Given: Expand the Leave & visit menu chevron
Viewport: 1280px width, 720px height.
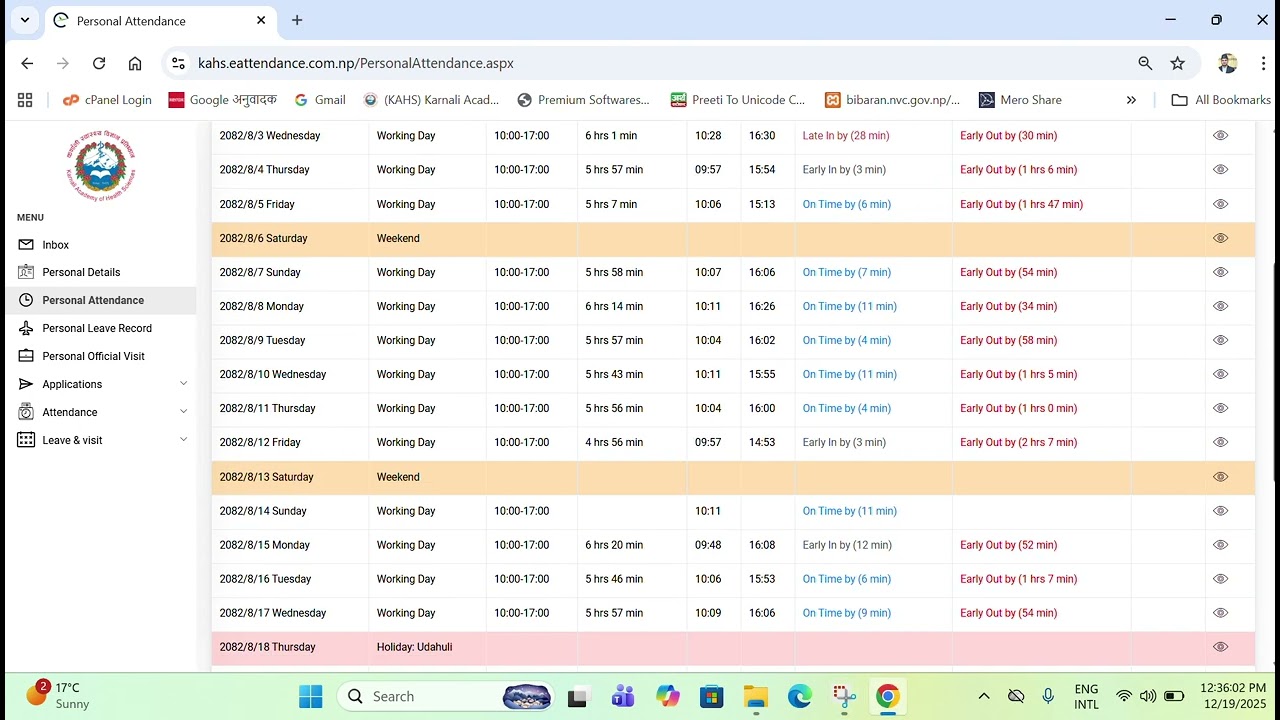Looking at the screenshot, I should coord(183,440).
